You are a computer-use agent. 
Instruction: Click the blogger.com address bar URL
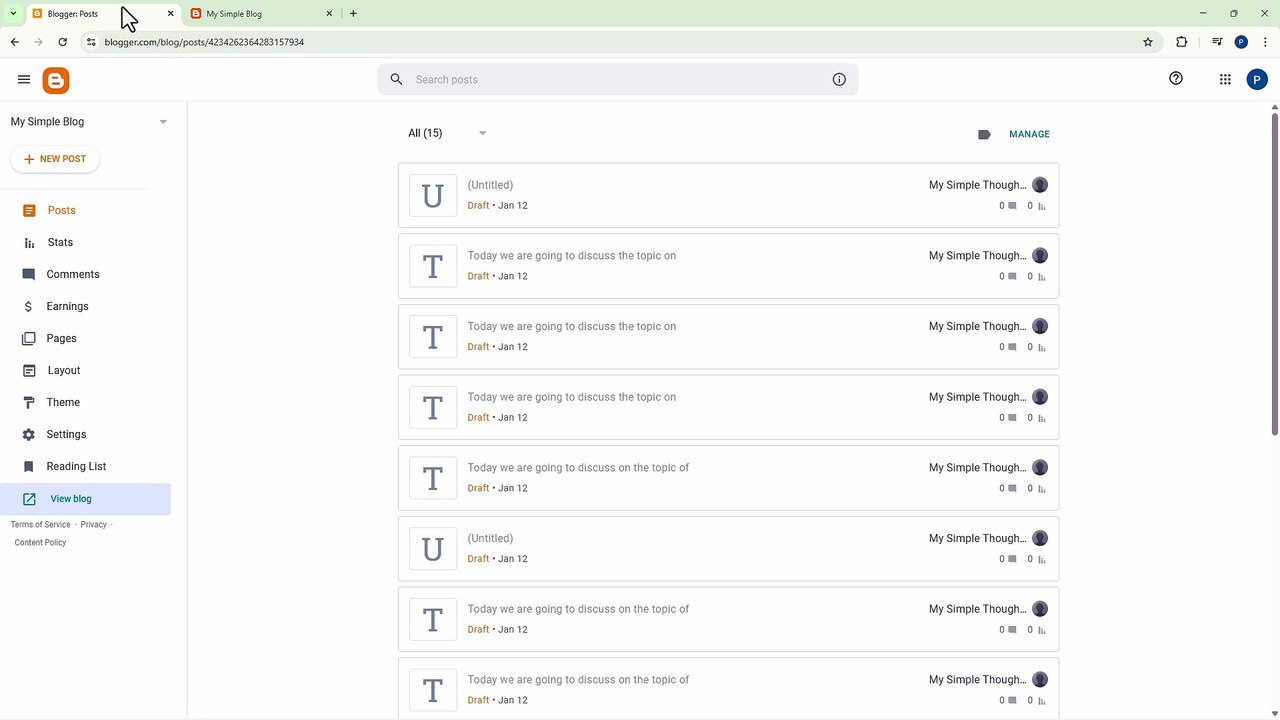pos(204,42)
